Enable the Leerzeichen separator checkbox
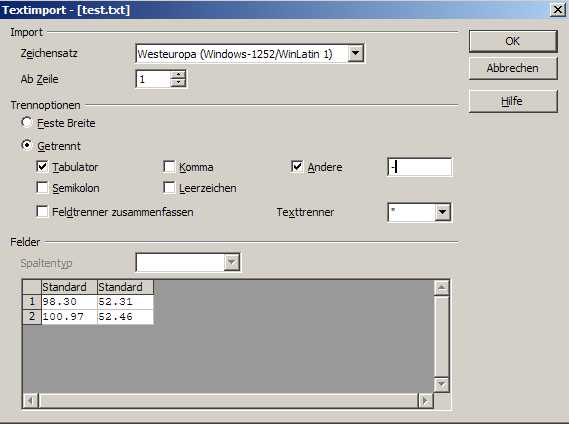 (x=169, y=188)
